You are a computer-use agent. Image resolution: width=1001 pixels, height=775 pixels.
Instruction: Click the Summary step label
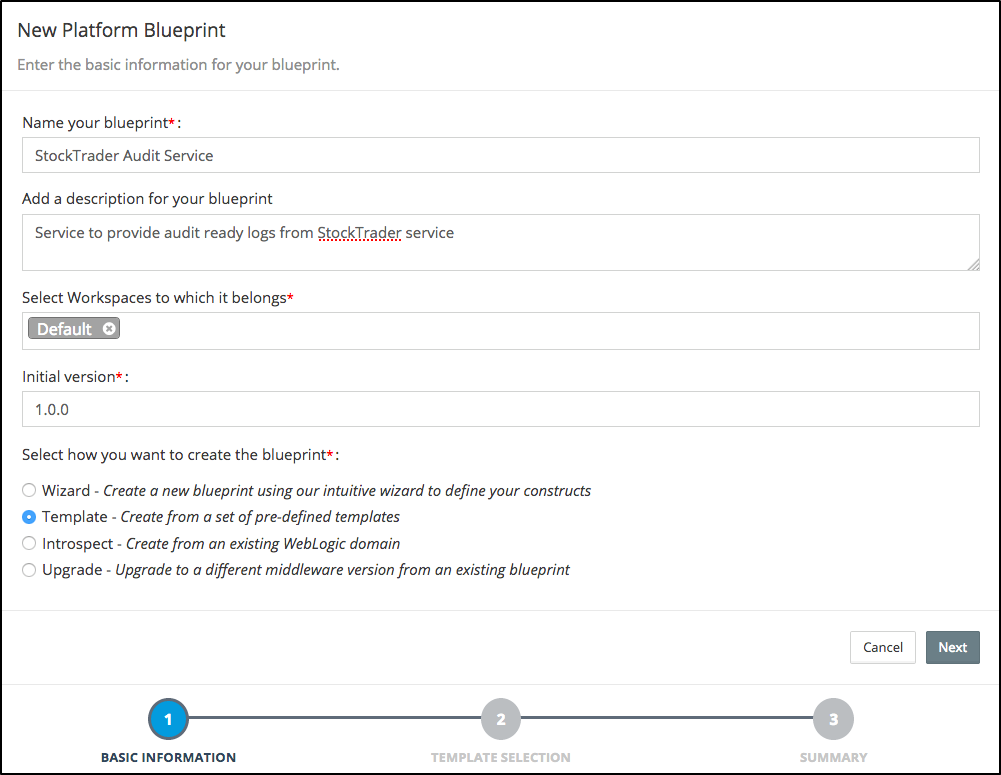coord(833,757)
